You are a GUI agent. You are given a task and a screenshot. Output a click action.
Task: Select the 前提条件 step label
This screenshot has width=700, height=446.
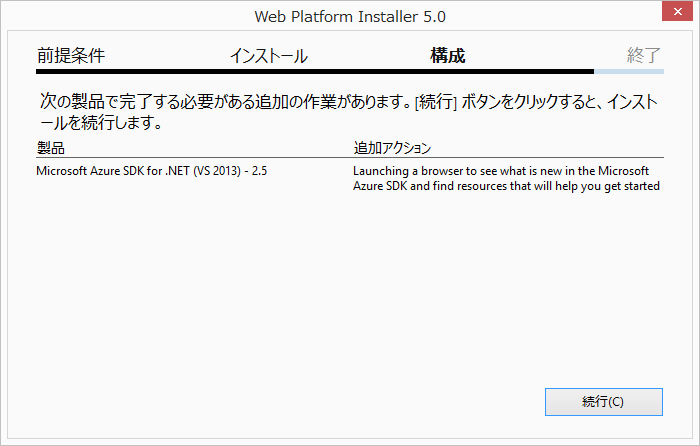point(71,56)
